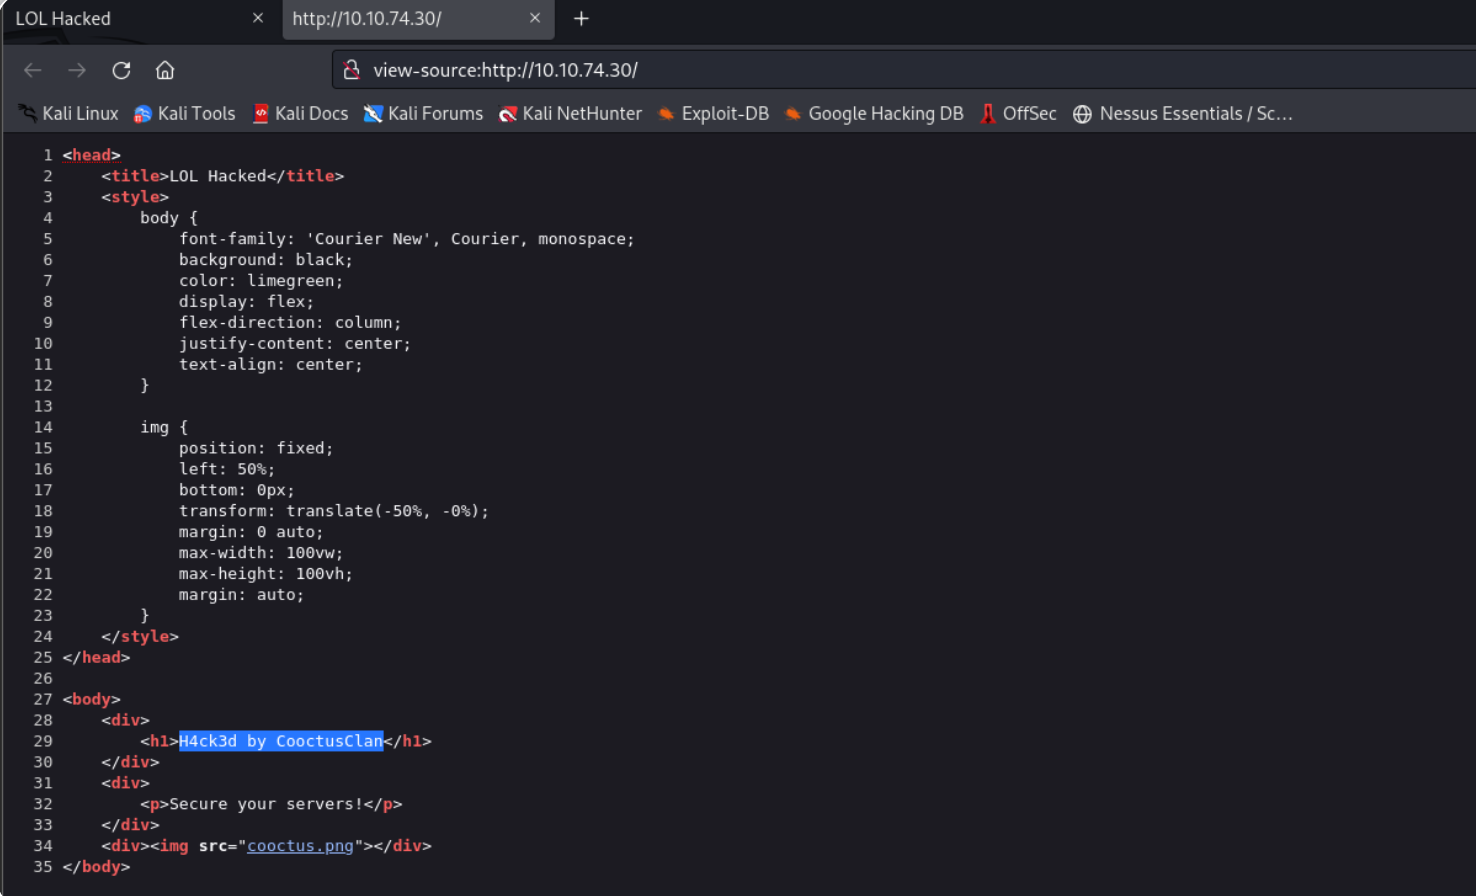
Task: Open the Nessus Essentials bookmark
Action: pos(1183,114)
